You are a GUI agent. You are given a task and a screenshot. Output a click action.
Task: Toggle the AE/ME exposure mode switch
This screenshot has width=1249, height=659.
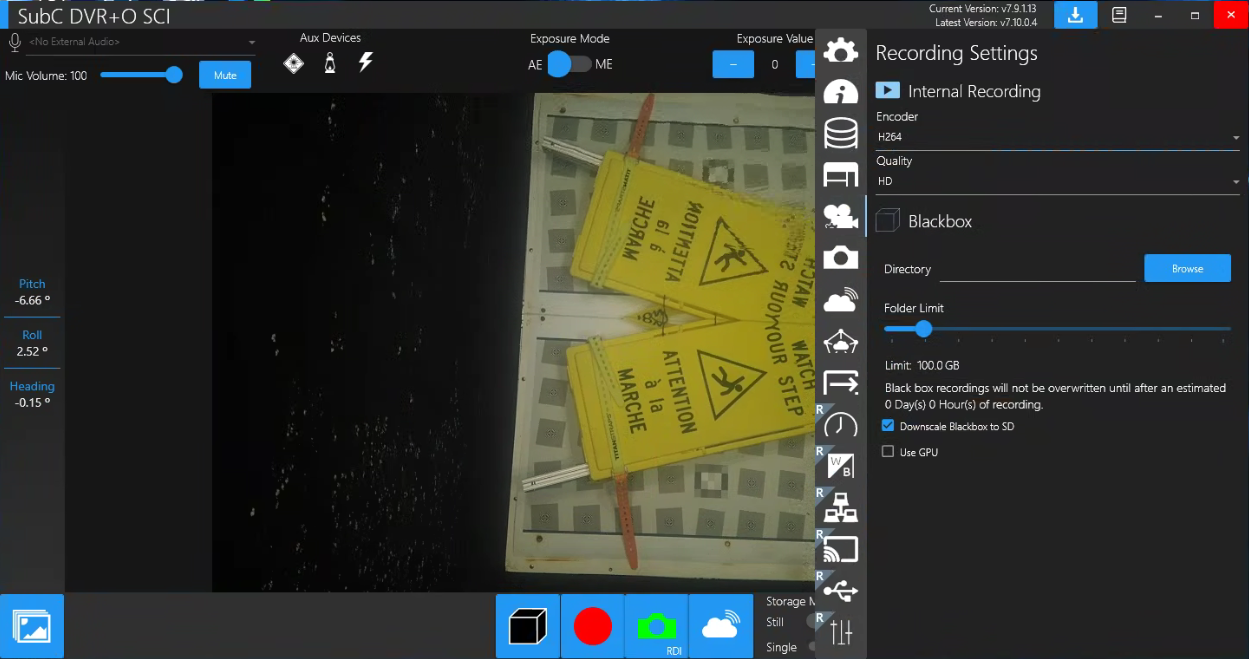[x=569, y=64]
